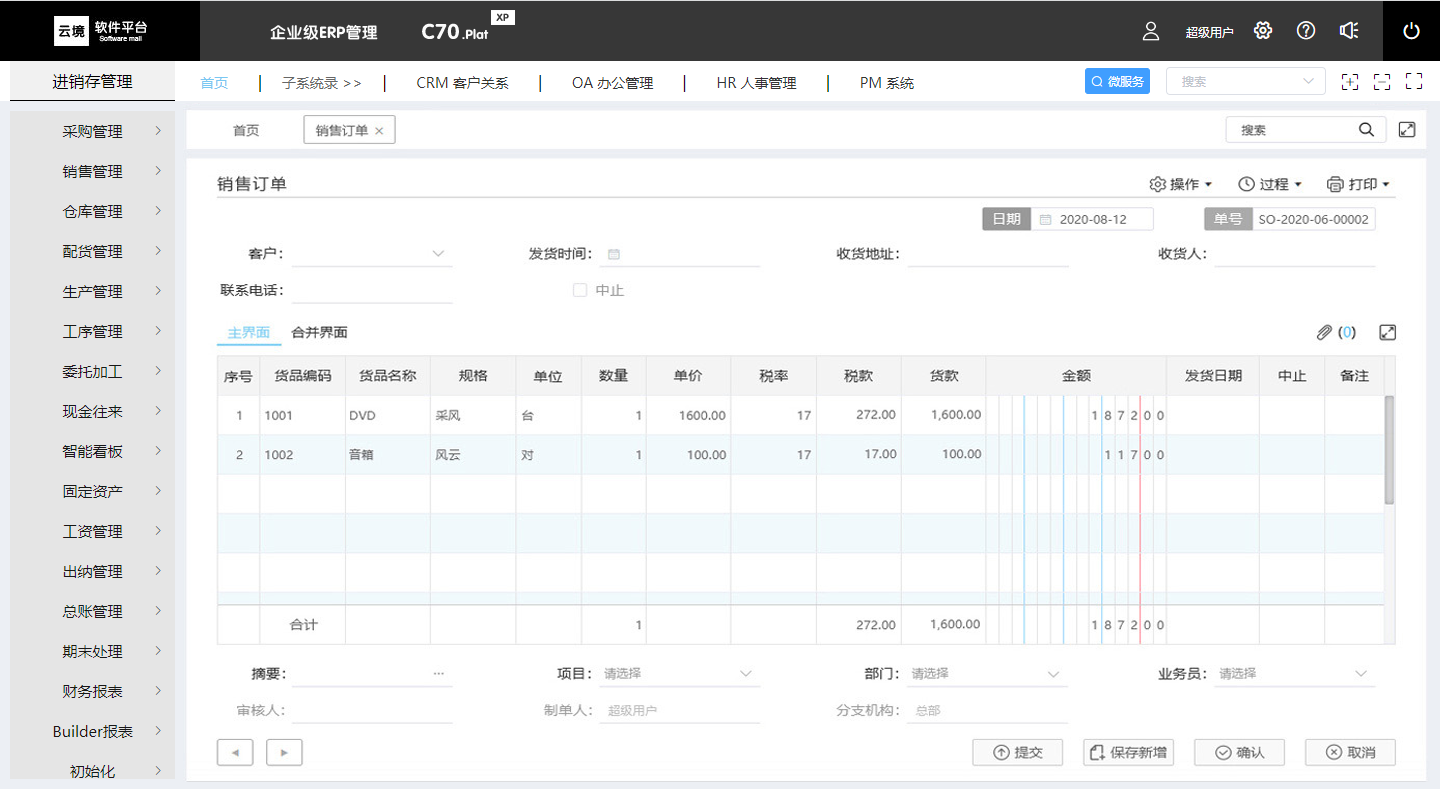Click the search magnifier icon
Viewport: 1440px width, 789px height.
click(1366, 130)
